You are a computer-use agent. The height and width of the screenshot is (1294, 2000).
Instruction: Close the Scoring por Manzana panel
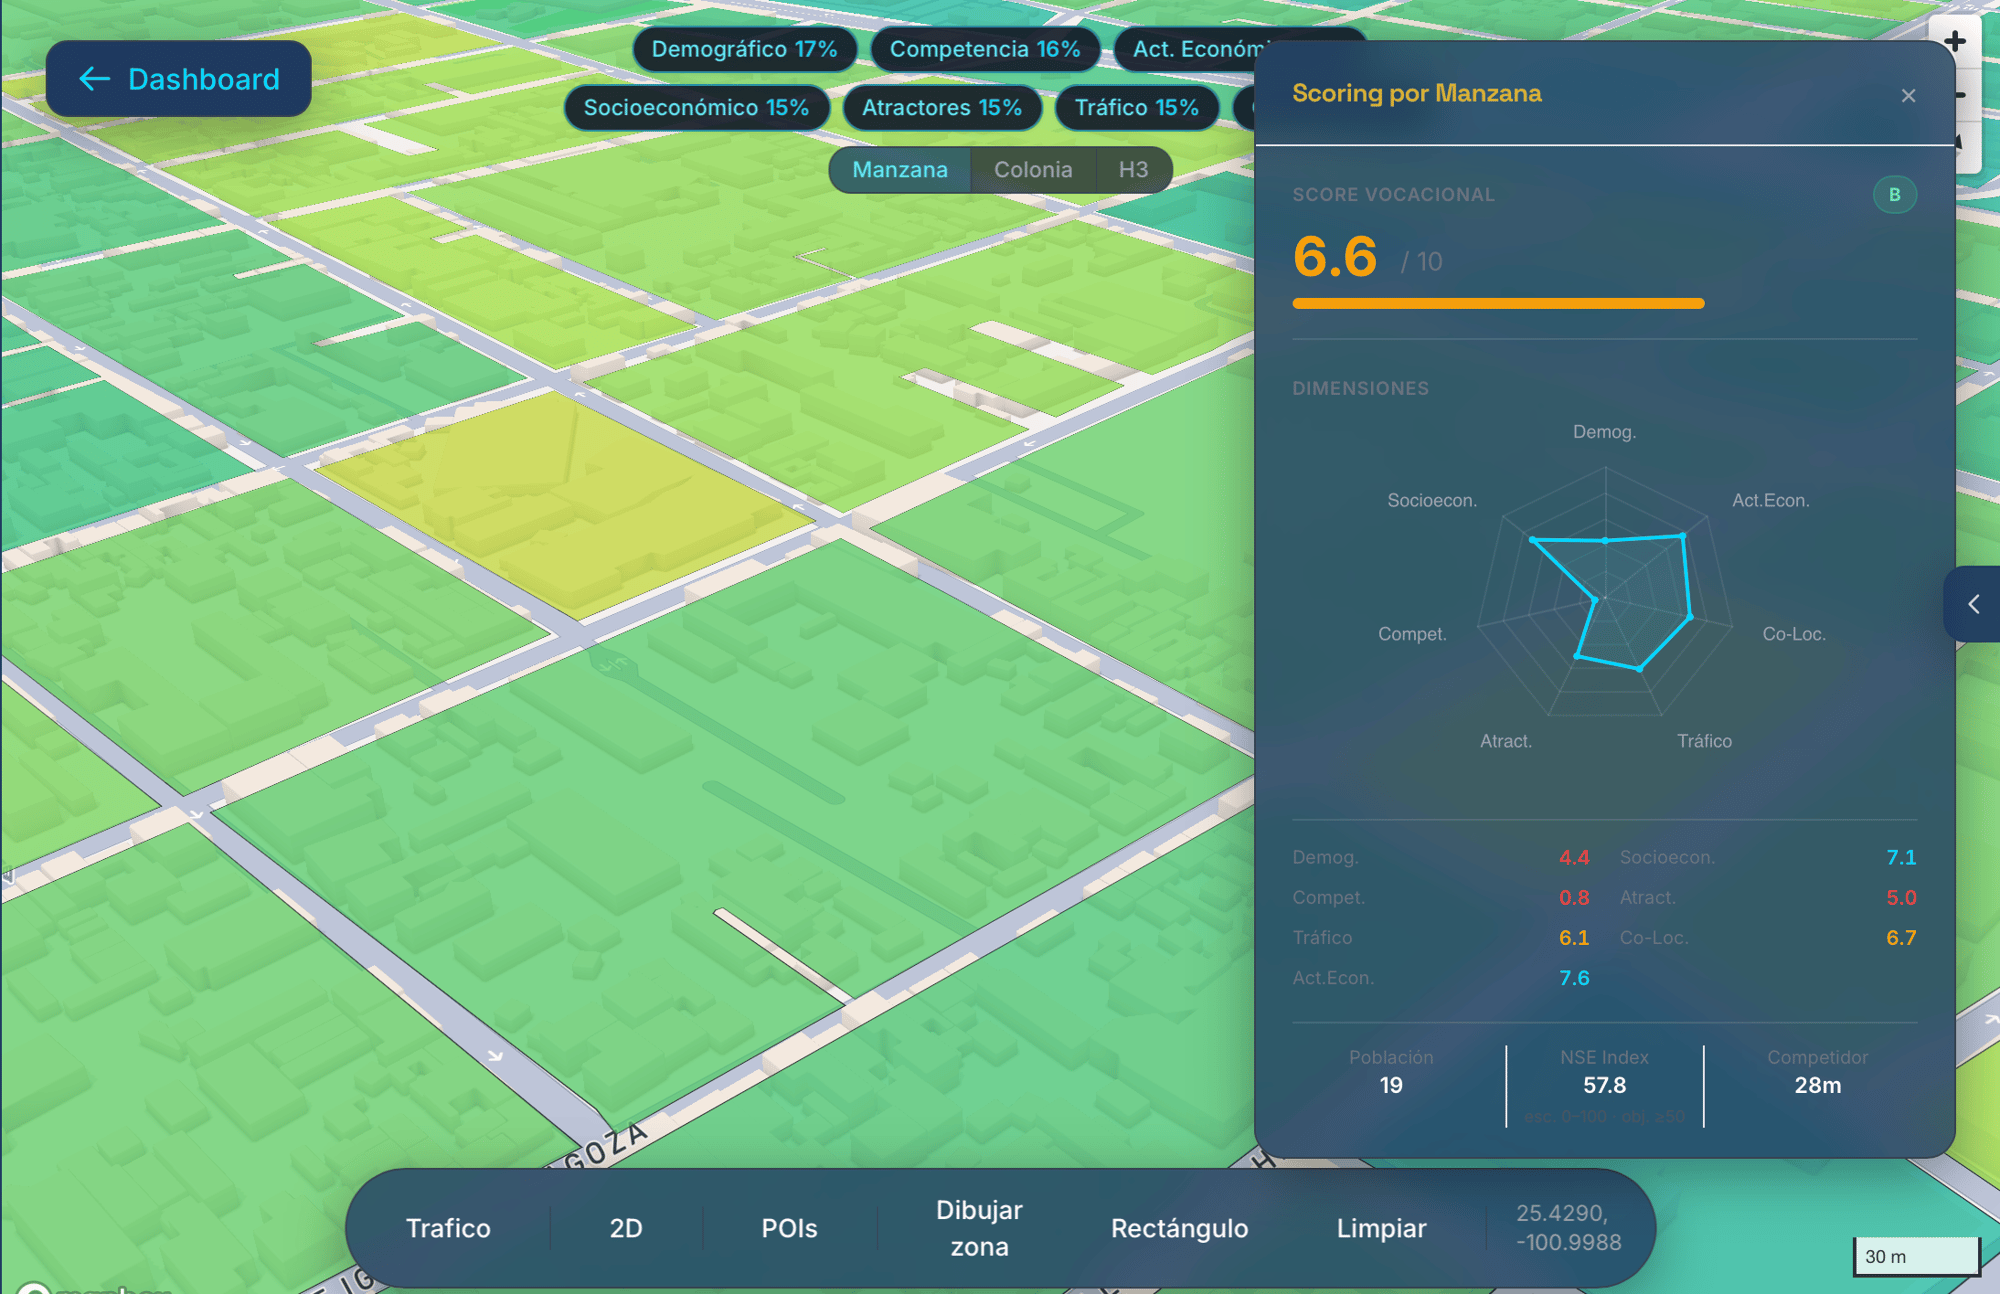pos(1908,96)
